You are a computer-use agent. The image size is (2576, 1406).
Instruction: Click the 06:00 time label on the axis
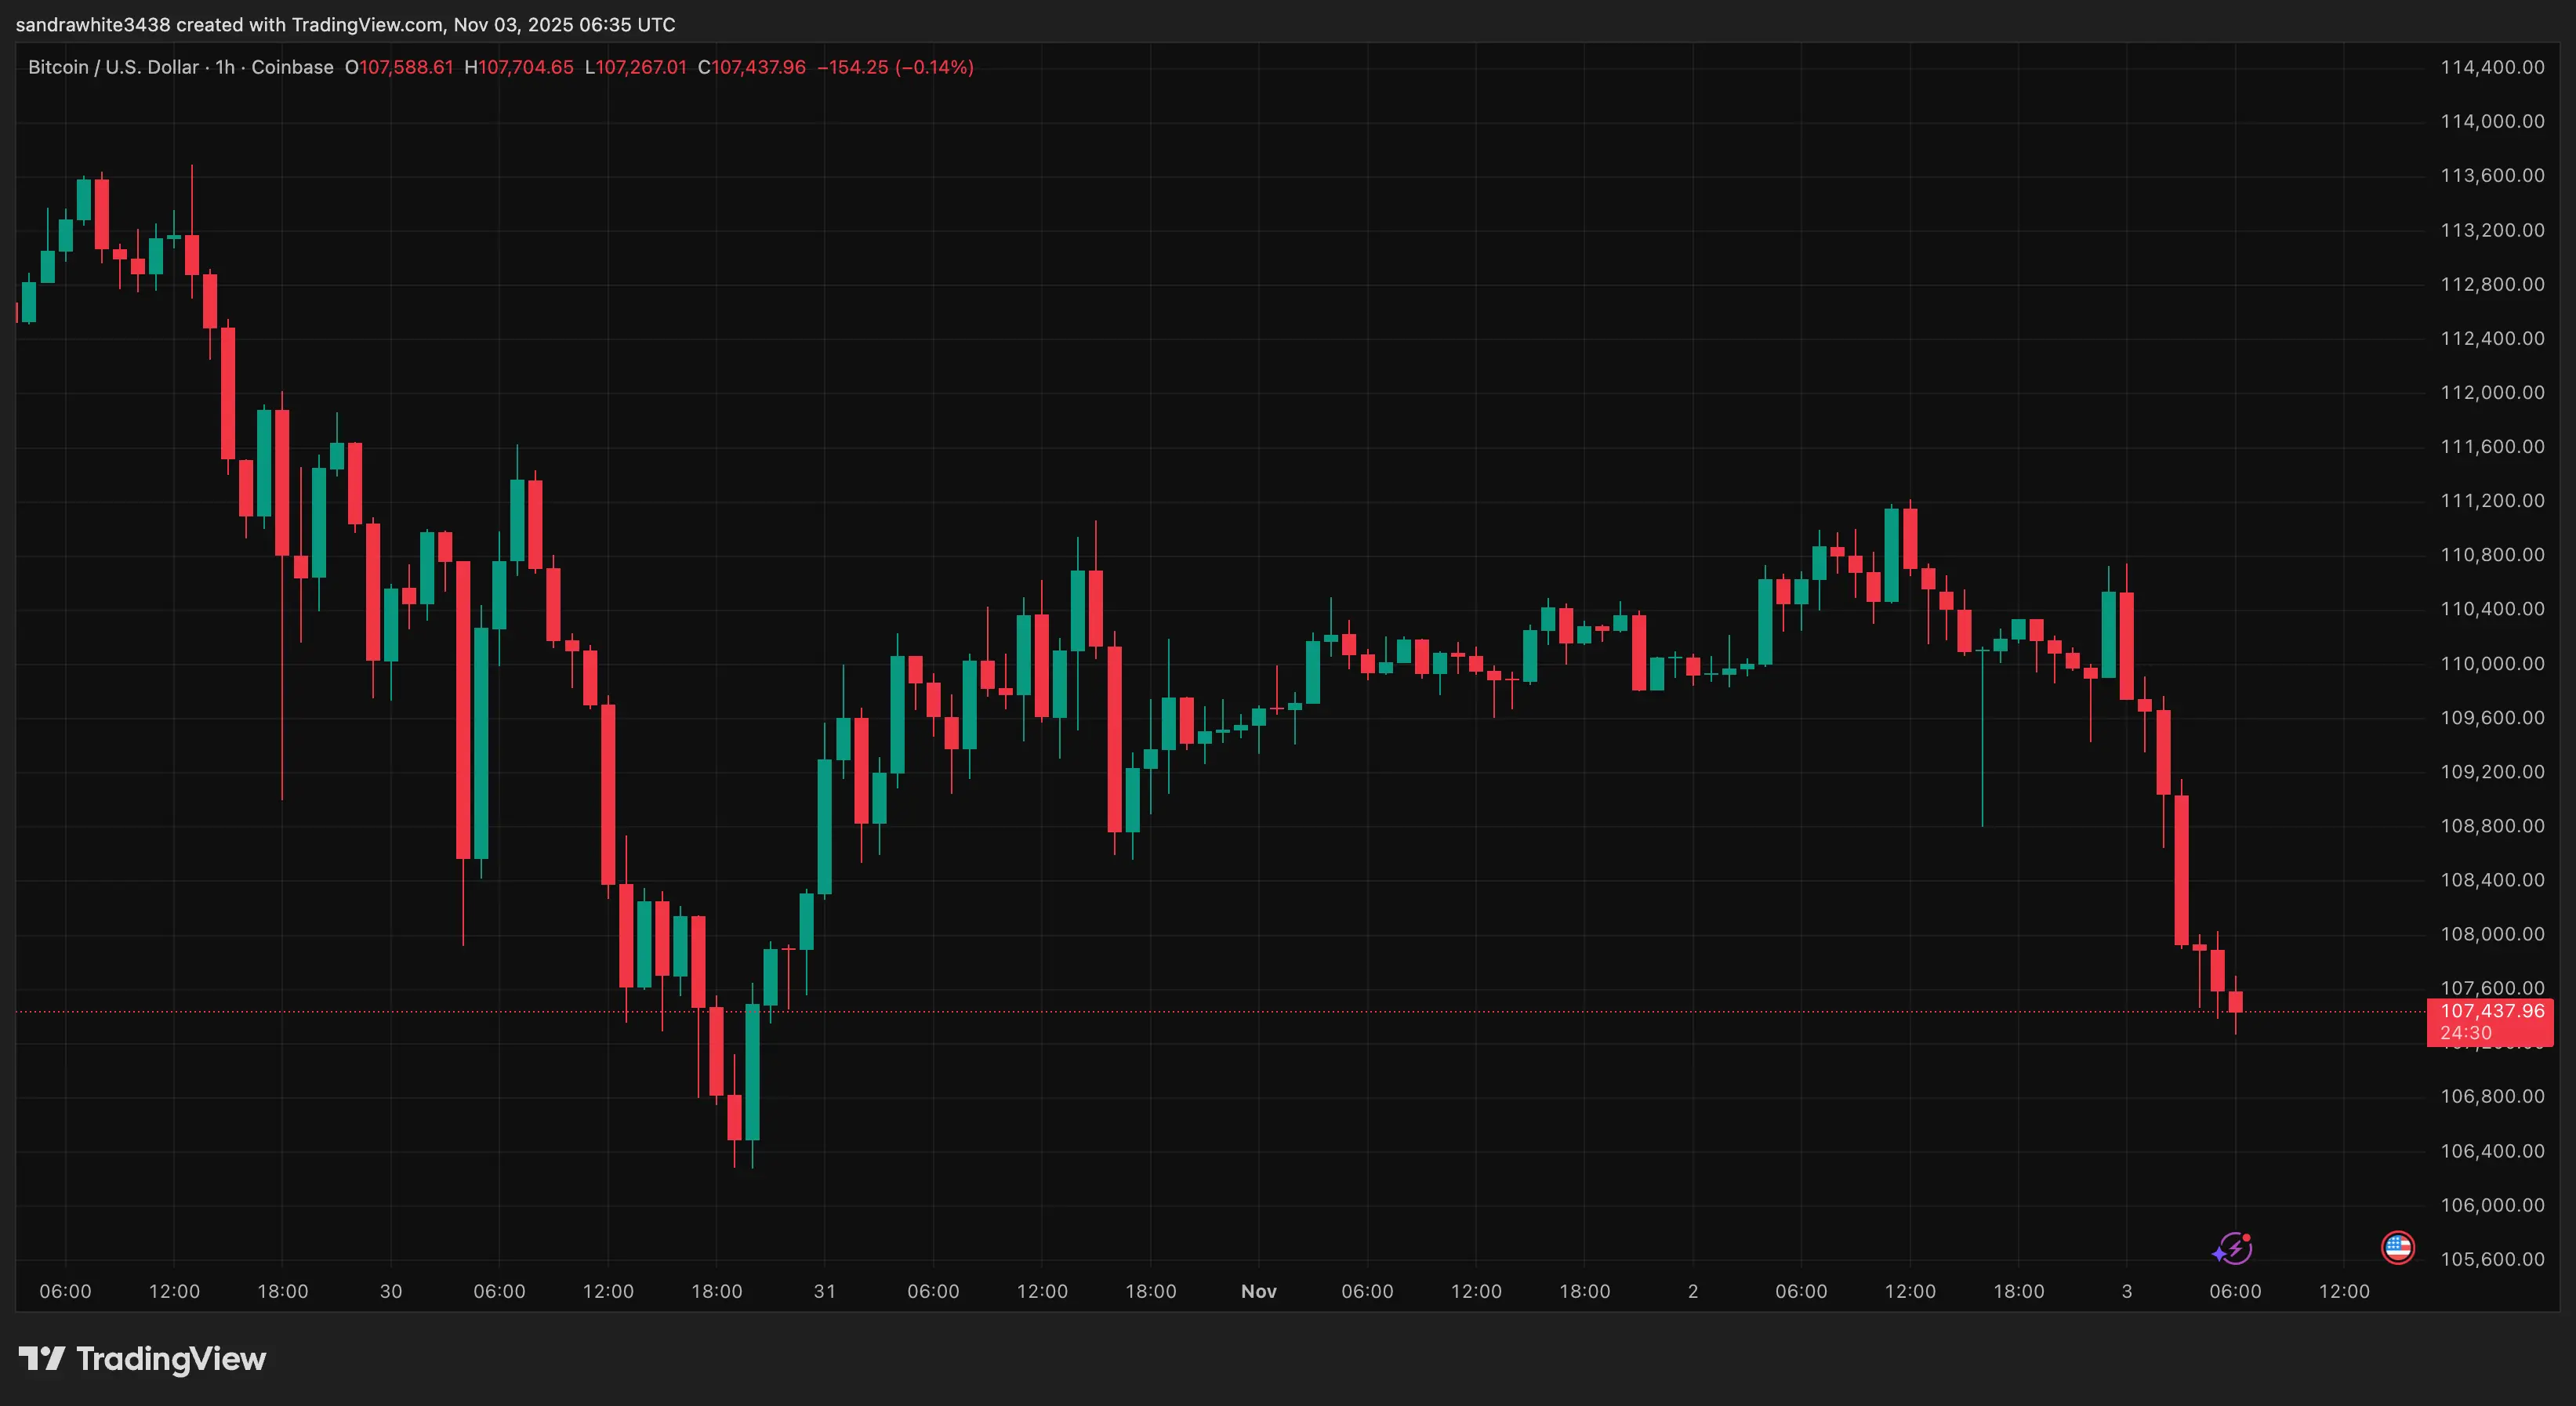click(66, 1291)
